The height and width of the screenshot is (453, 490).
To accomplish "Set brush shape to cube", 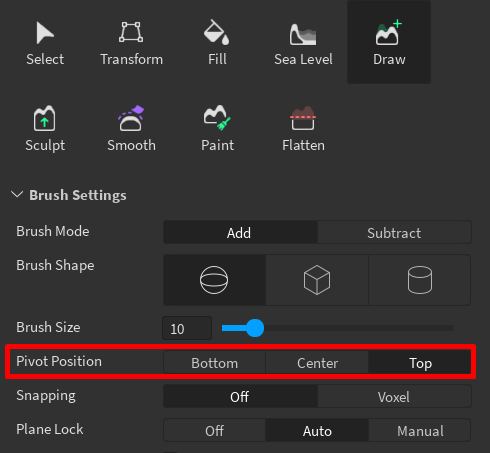I will pyautogui.click(x=317, y=280).
